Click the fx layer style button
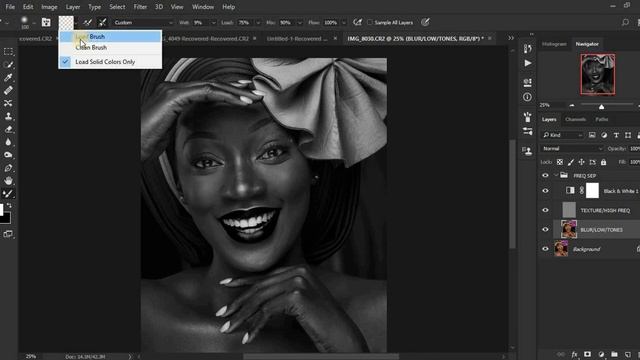 (574, 354)
